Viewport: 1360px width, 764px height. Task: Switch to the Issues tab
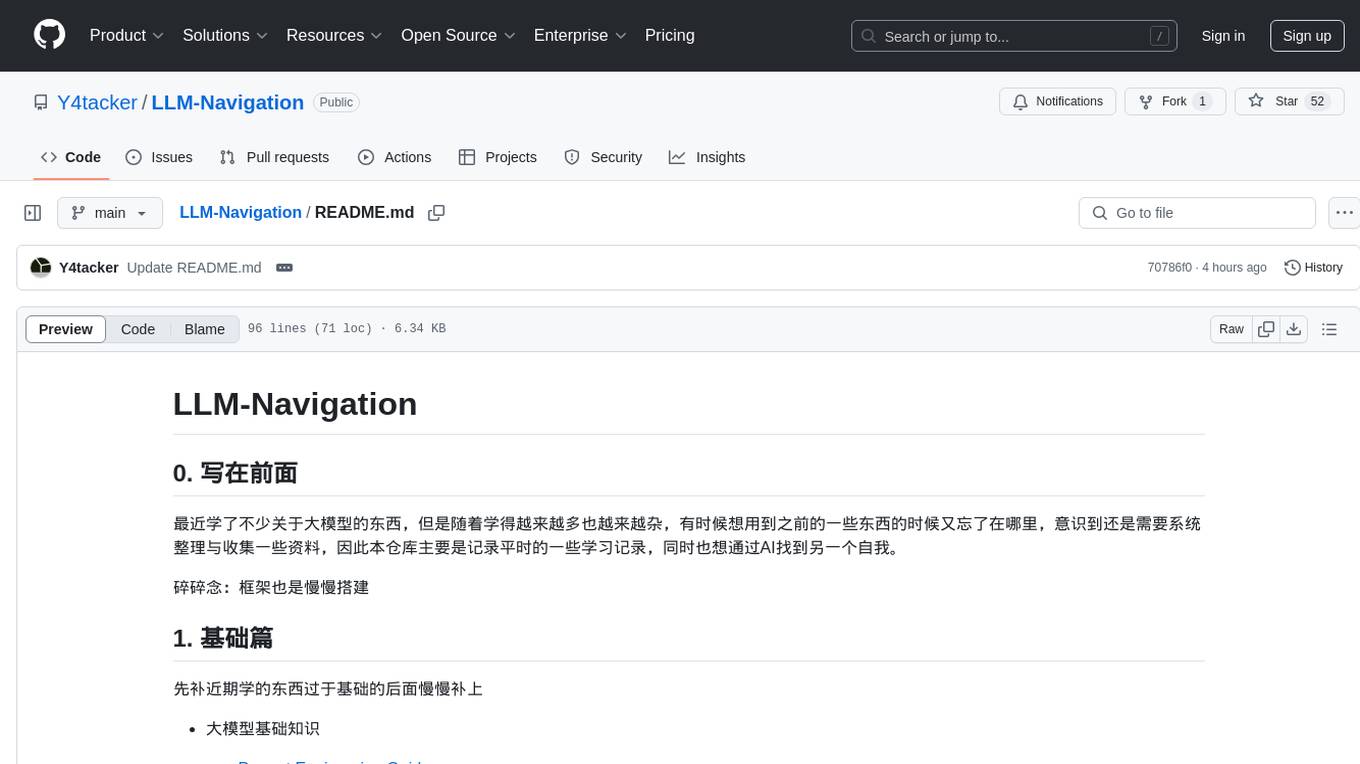159,157
